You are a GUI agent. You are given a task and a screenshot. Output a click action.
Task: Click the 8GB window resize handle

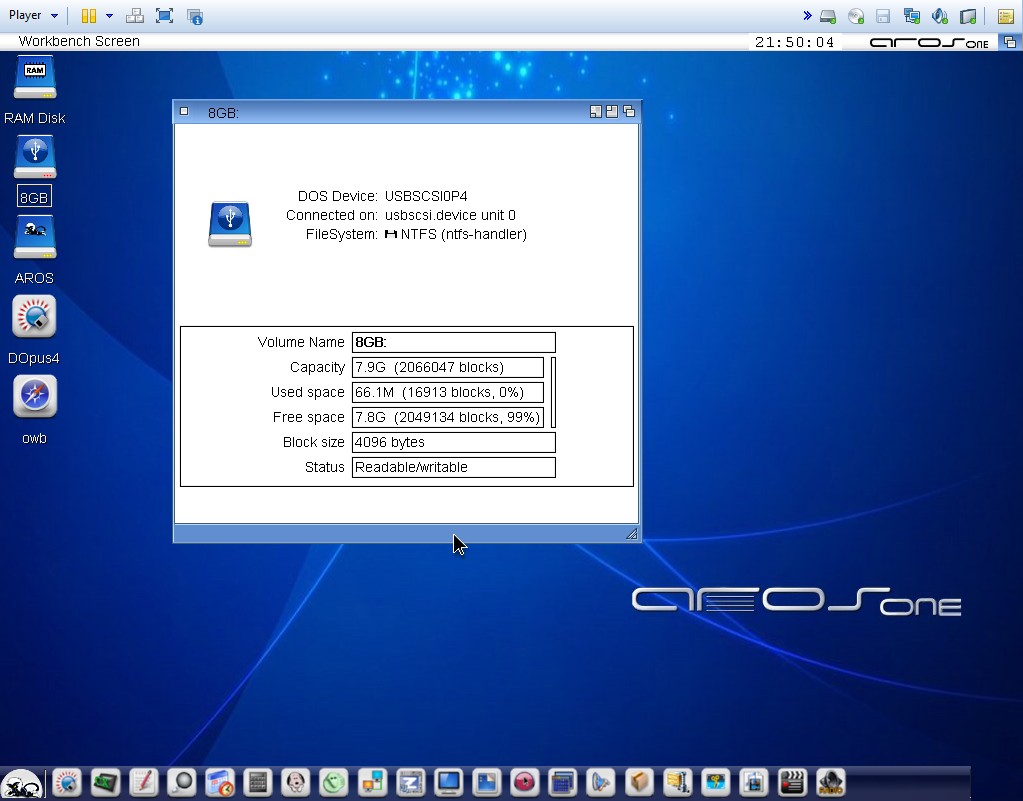coord(631,534)
